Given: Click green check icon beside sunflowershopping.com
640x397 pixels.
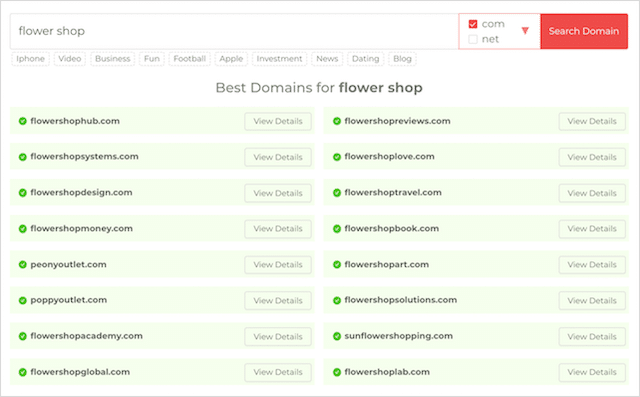Looking at the screenshot, I should click(337, 336).
